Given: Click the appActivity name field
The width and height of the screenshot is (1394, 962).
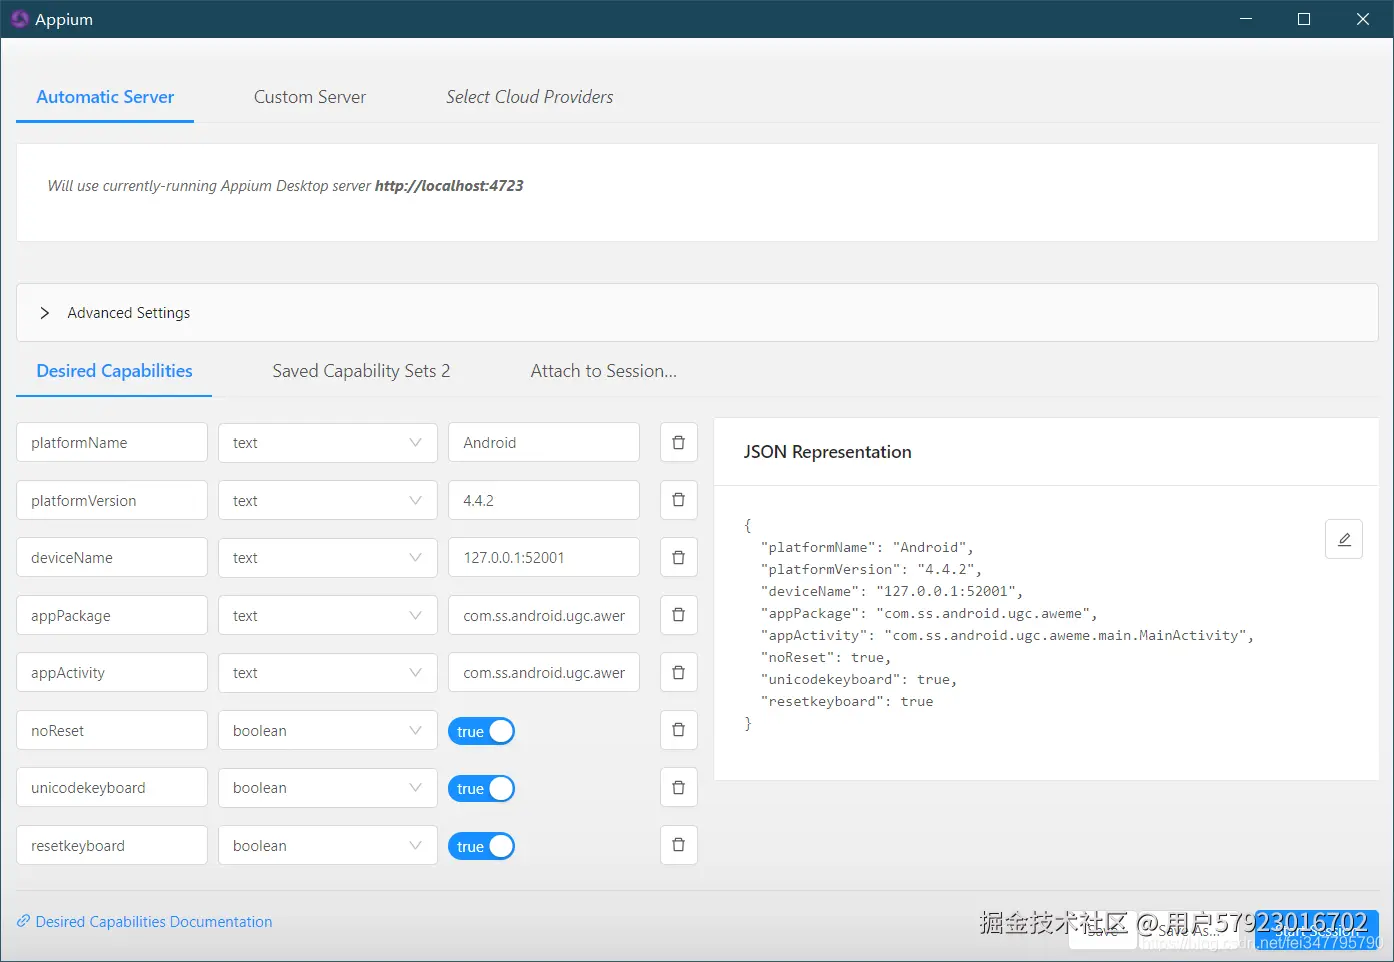Looking at the screenshot, I should click(112, 672).
